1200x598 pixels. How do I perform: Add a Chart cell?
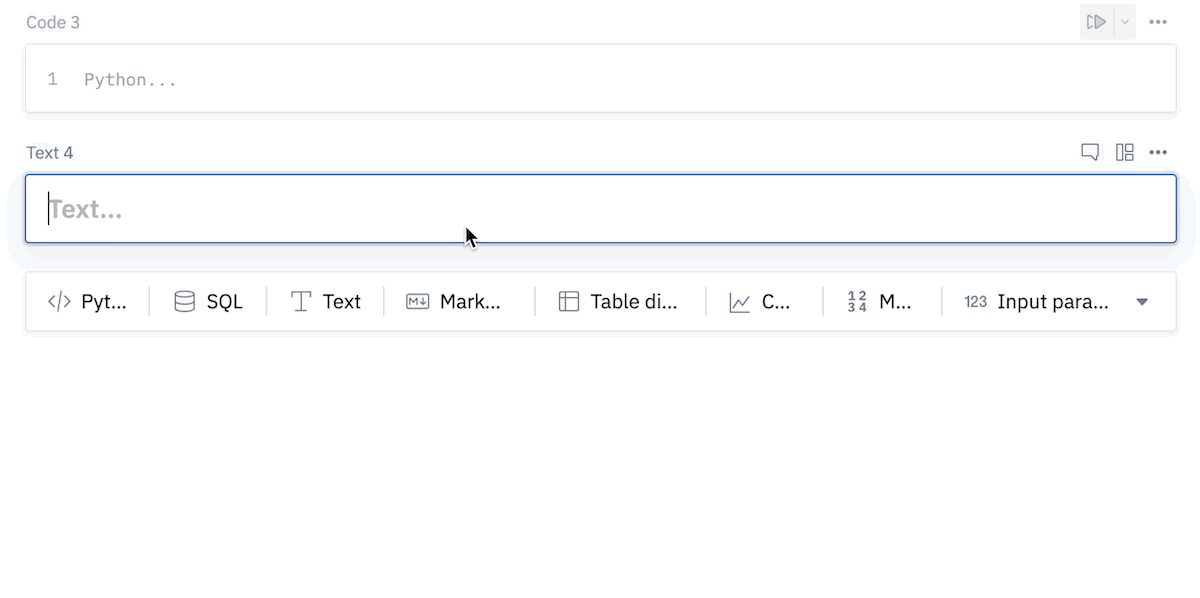[x=760, y=301]
